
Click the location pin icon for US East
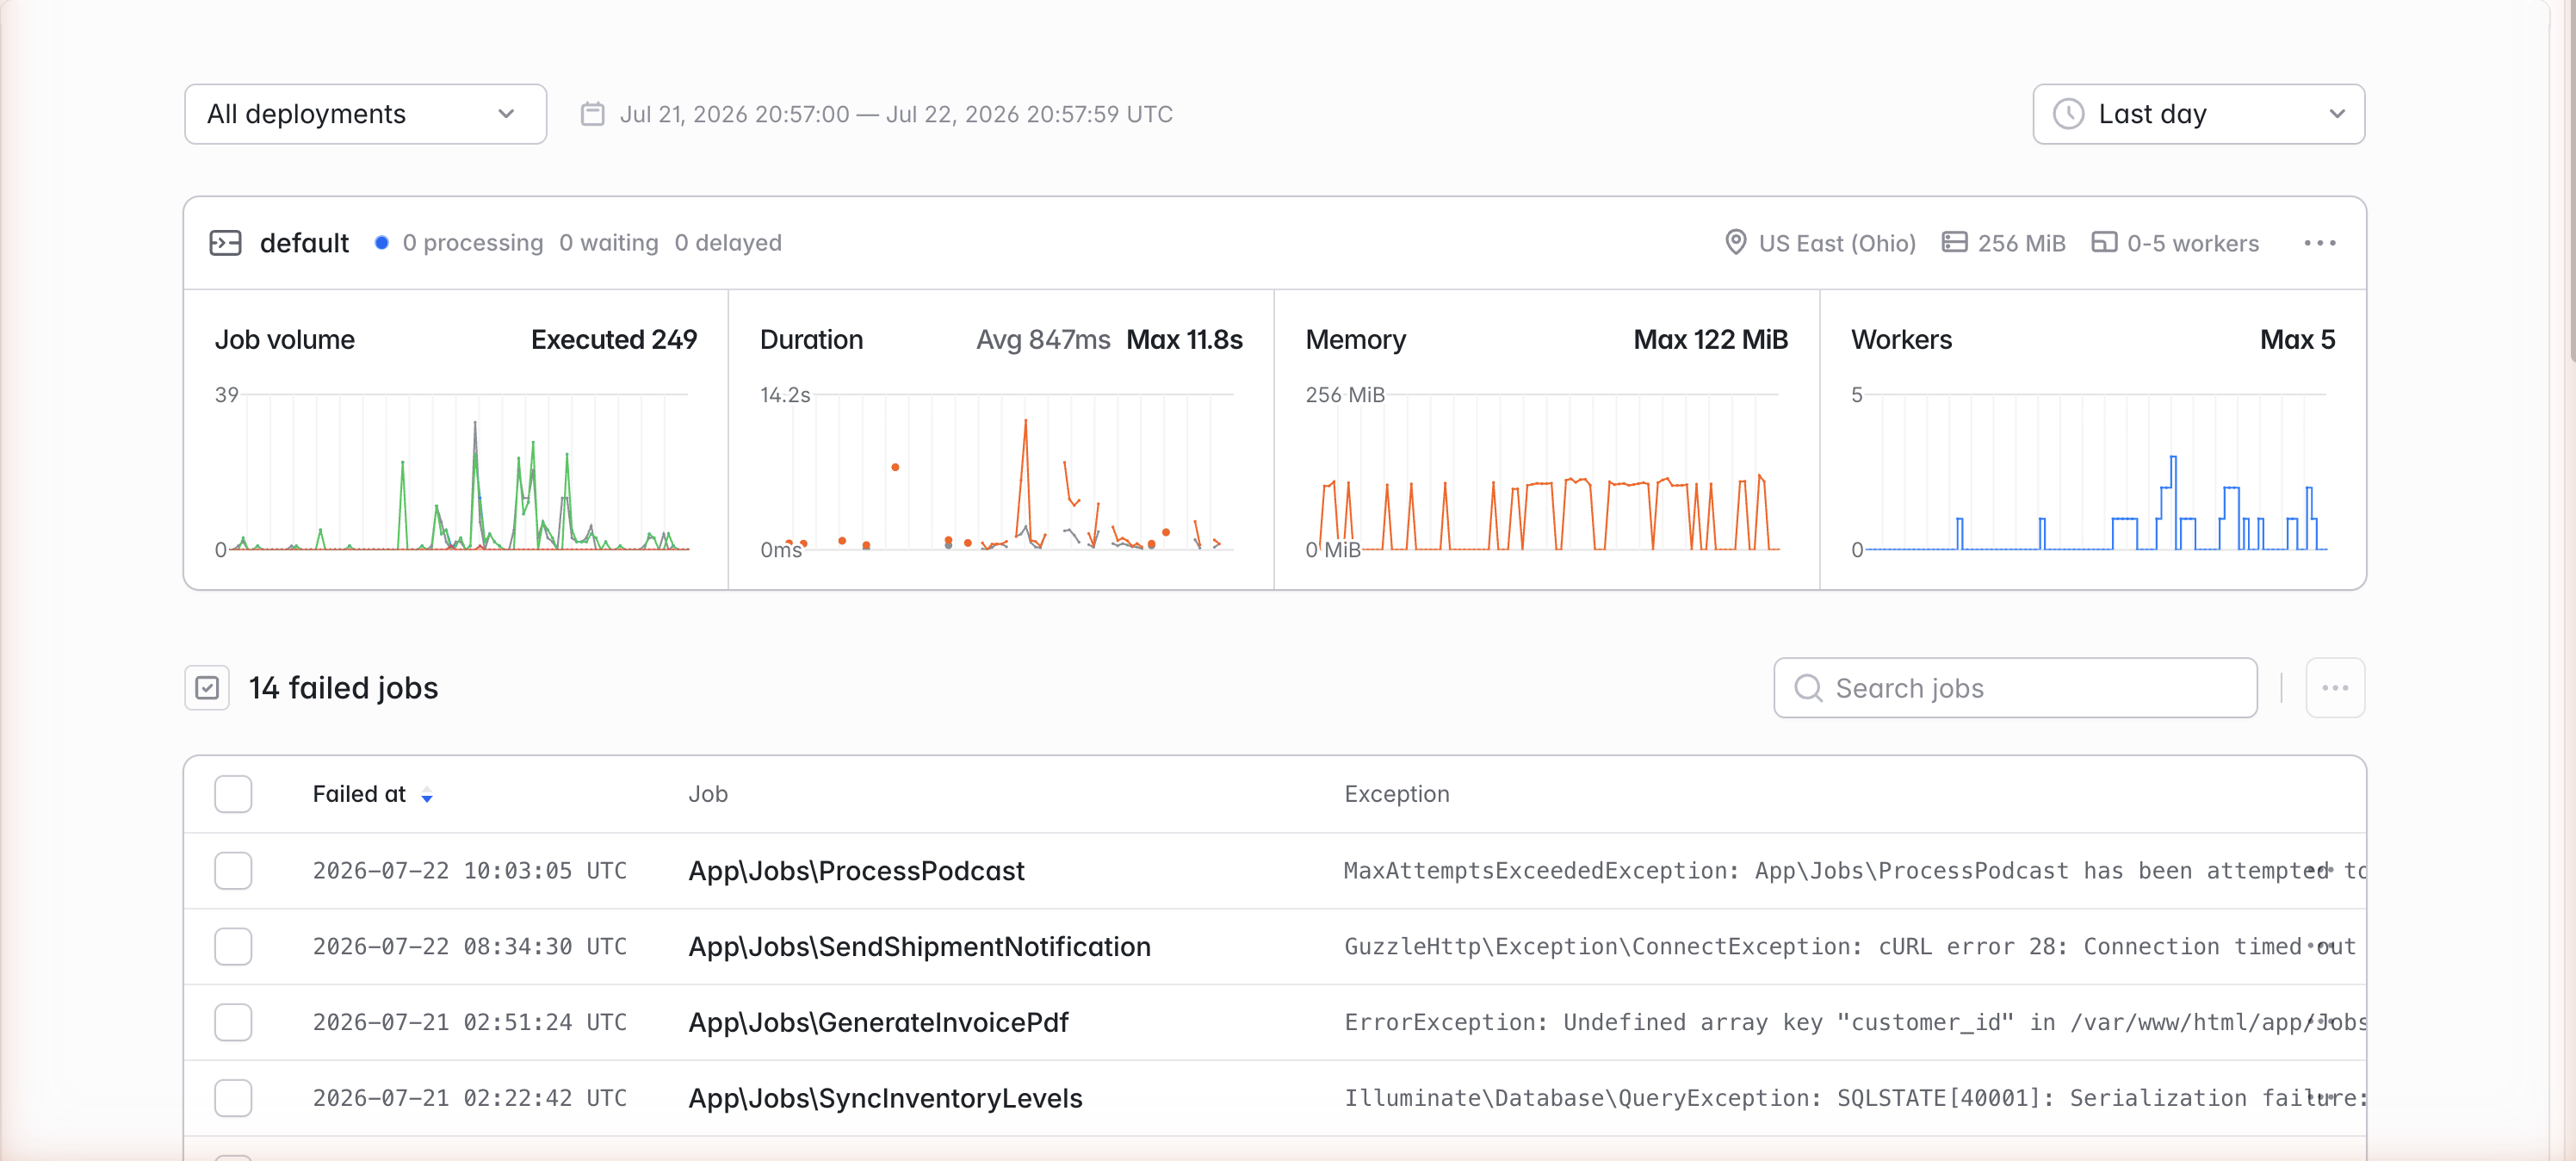click(x=1735, y=243)
